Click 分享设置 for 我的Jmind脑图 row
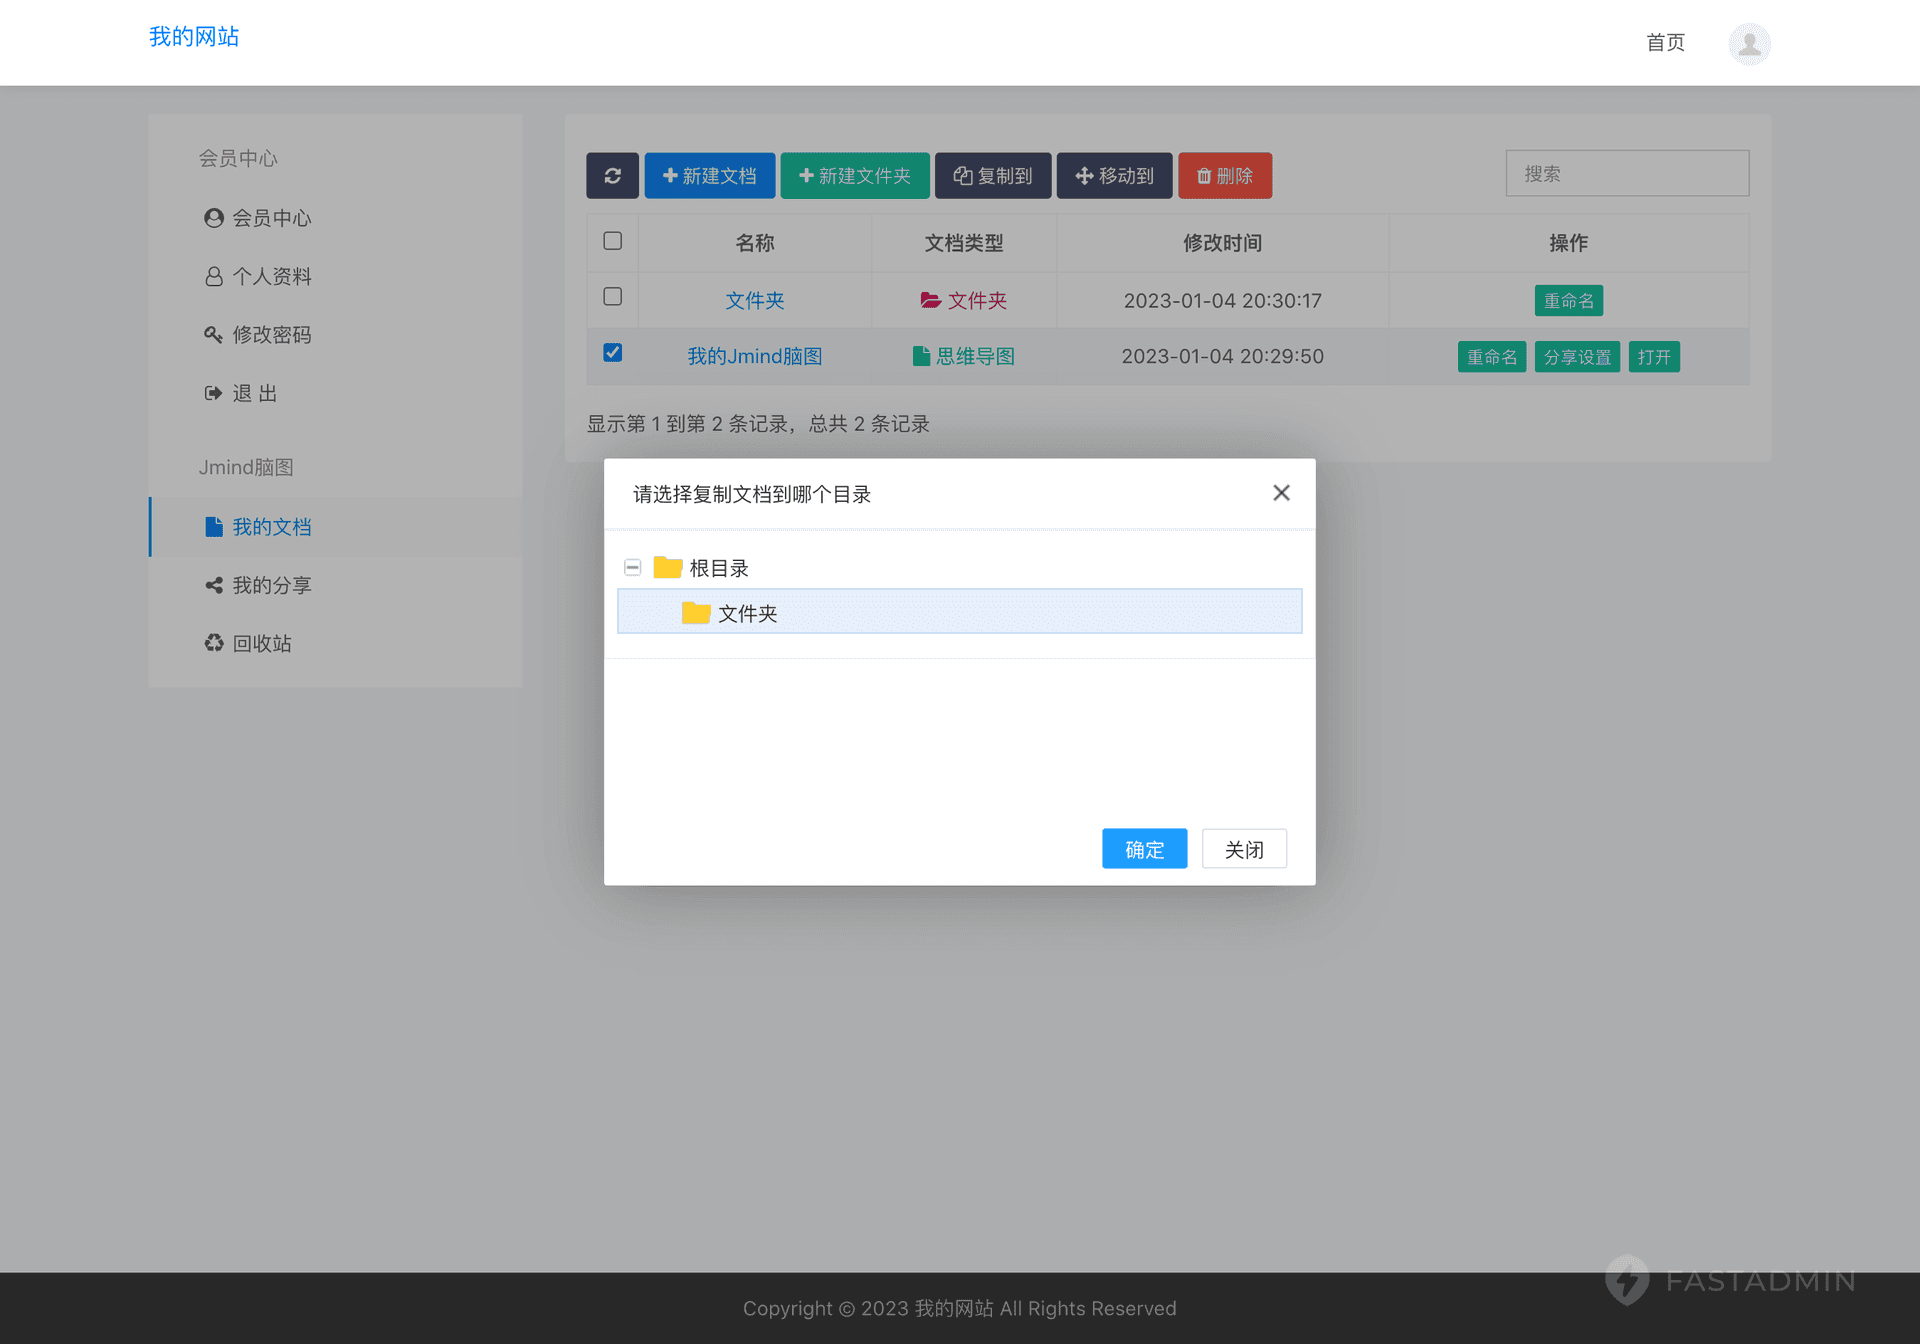This screenshot has width=1920, height=1344. click(1576, 357)
